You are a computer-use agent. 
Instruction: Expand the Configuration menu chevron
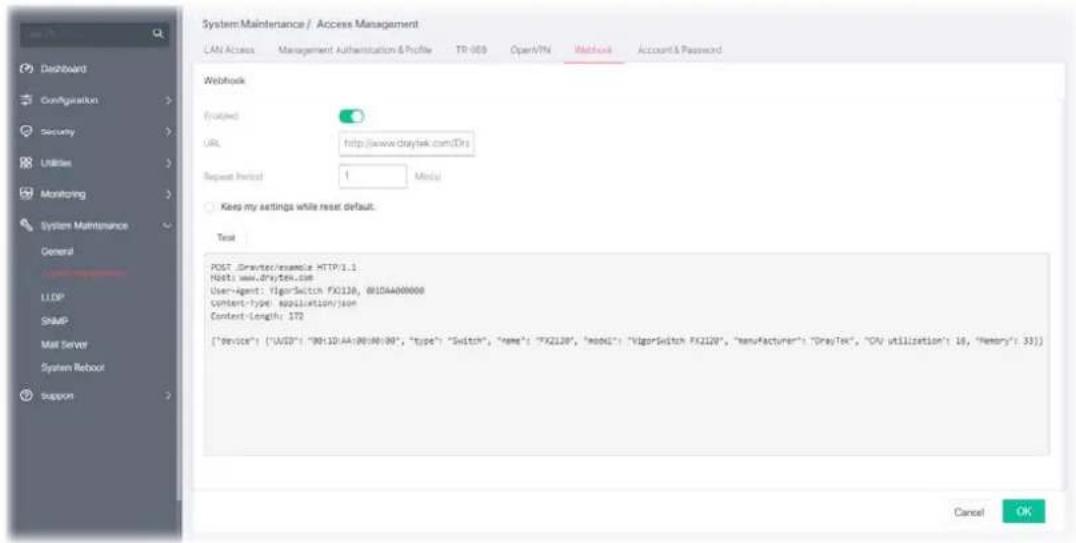point(167,100)
